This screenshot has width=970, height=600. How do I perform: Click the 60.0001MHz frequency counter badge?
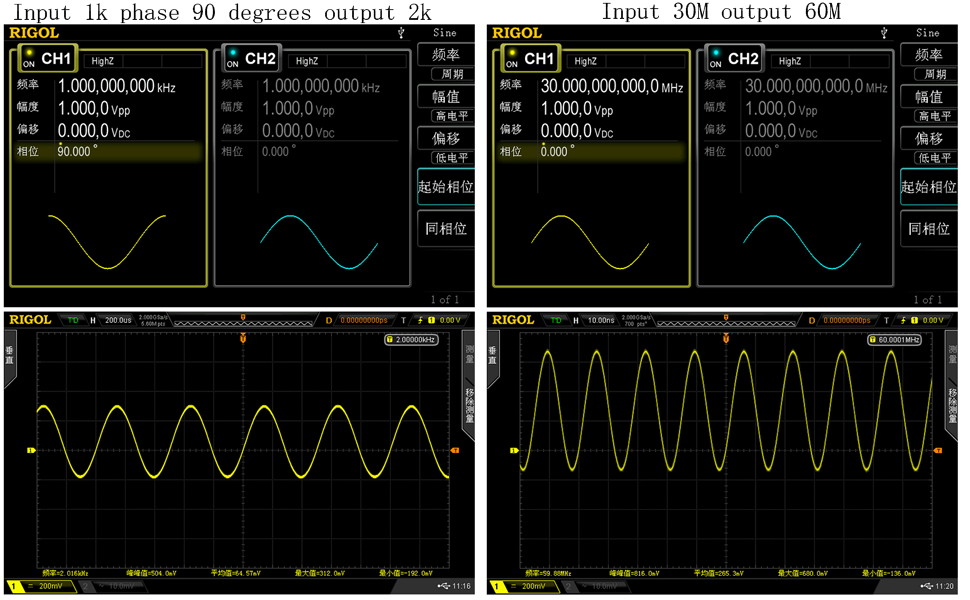[x=893, y=340]
